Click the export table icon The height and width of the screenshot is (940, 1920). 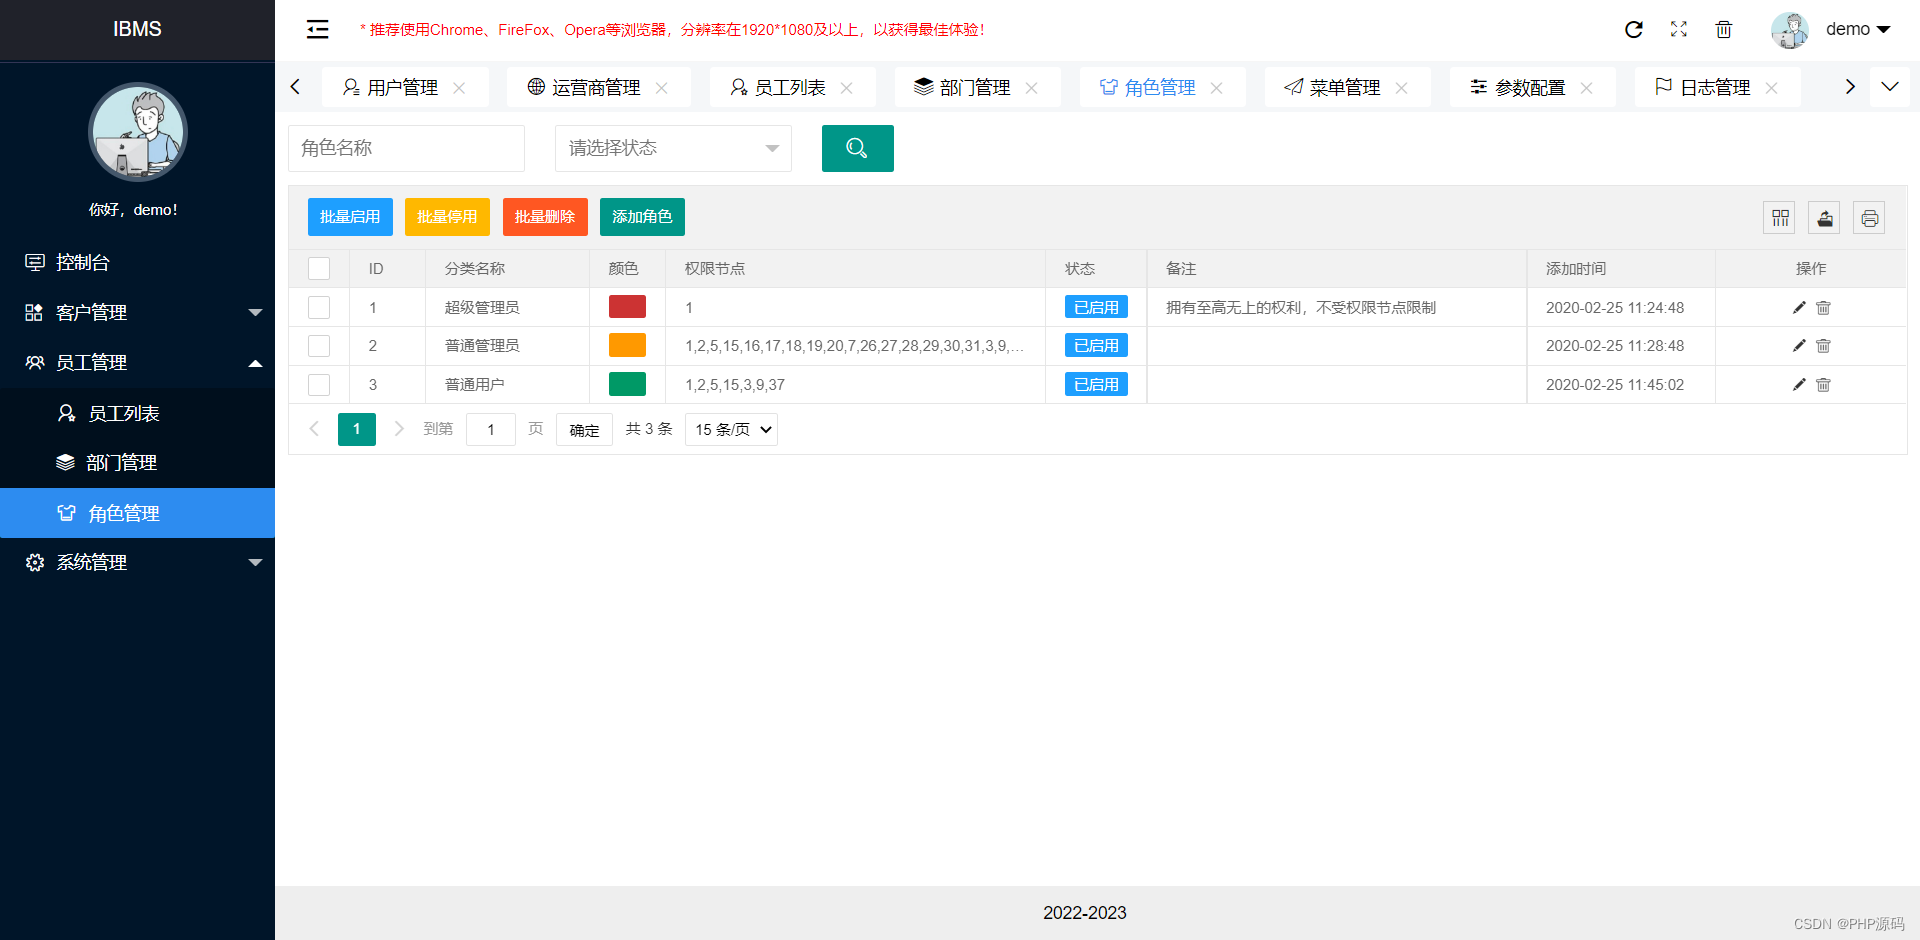(x=1825, y=218)
